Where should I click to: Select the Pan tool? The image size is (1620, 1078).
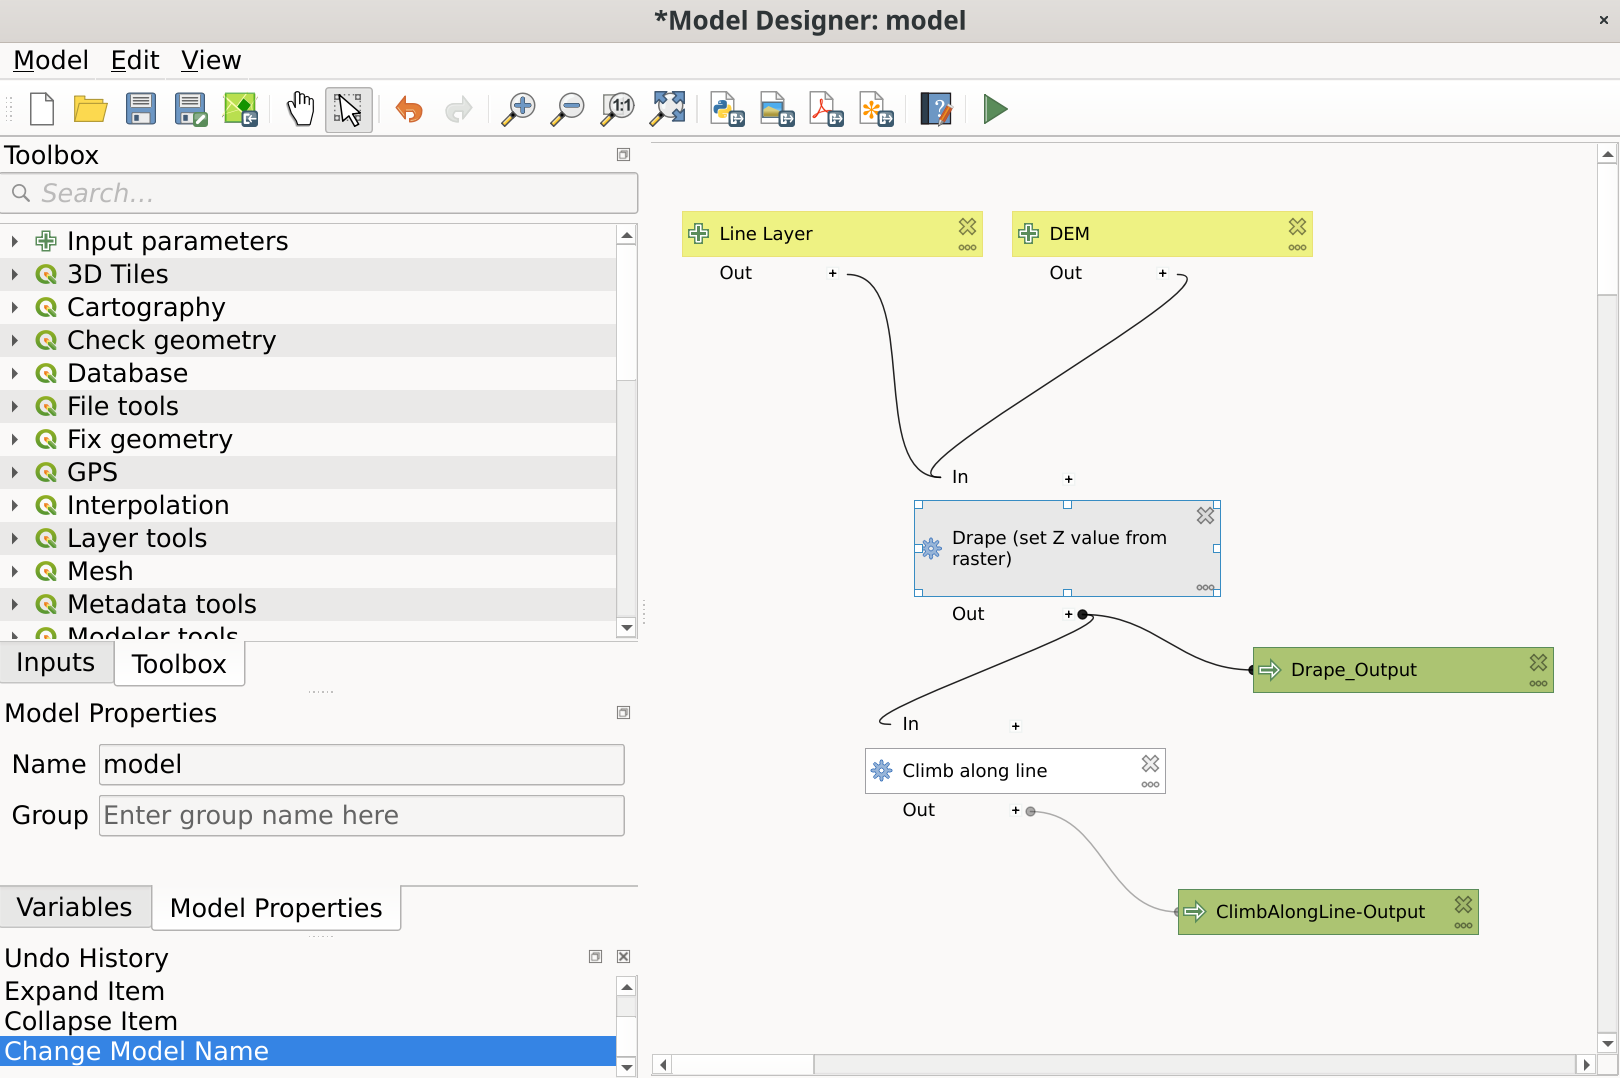(299, 110)
